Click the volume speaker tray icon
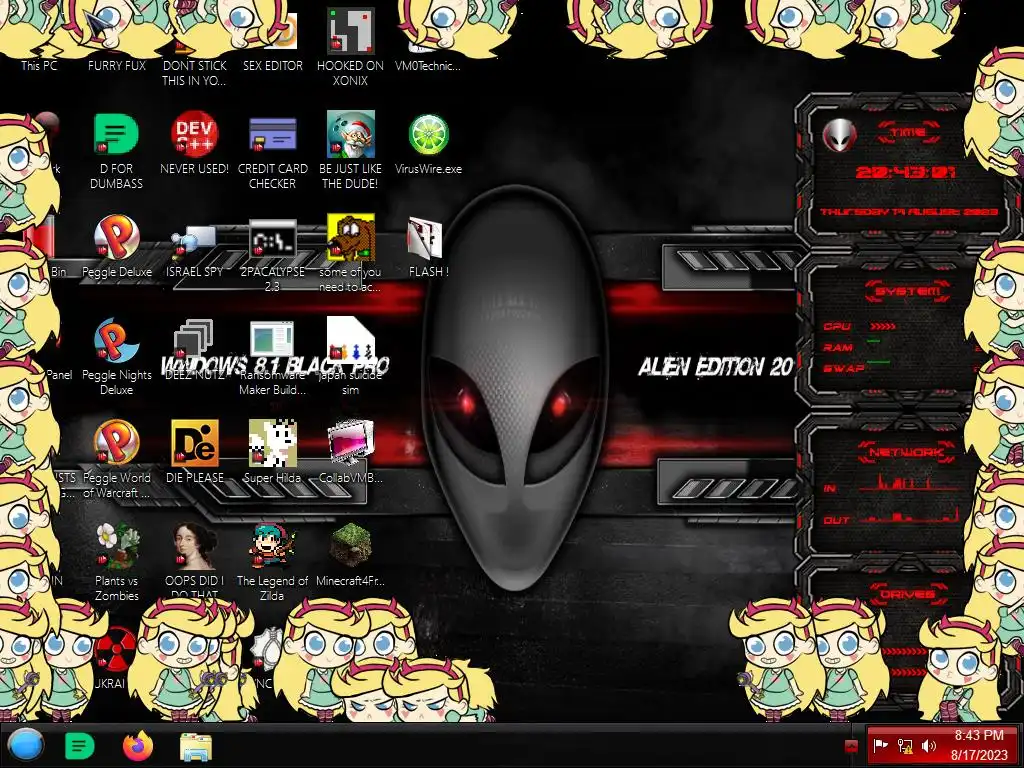The width and height of the screenshot is (1024, 768). 928,746
